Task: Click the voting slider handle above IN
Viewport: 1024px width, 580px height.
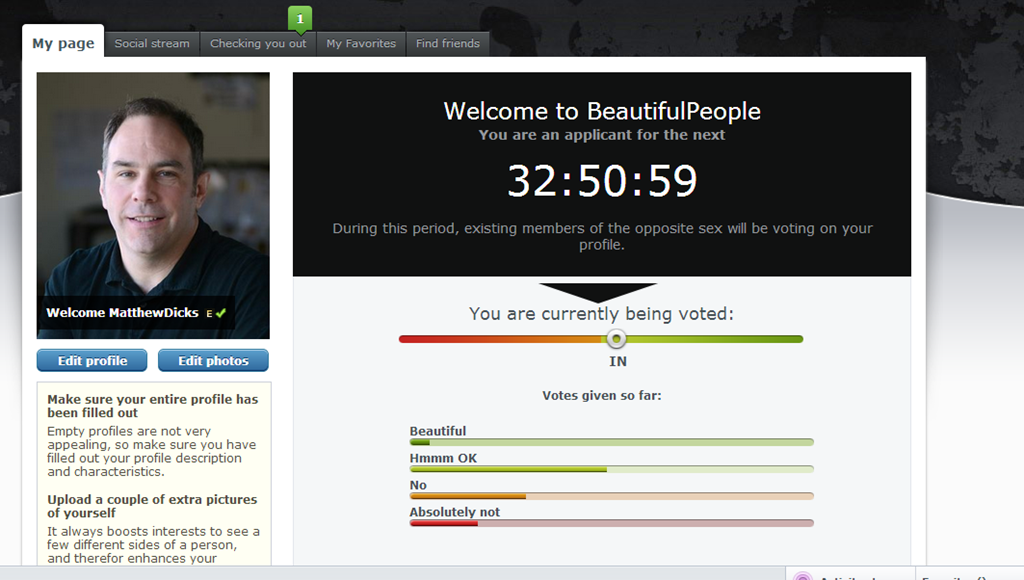Action: click(616, 338)
